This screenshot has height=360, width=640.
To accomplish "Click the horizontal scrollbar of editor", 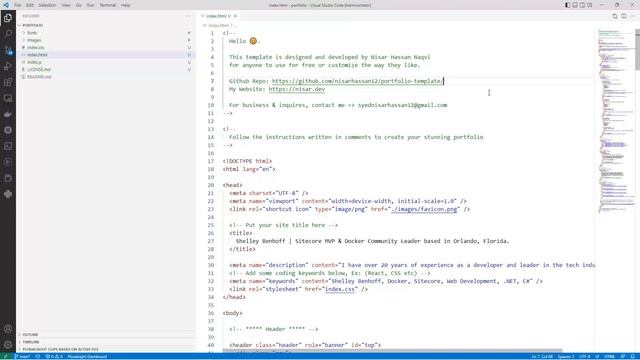I will (x=392, y=351).
